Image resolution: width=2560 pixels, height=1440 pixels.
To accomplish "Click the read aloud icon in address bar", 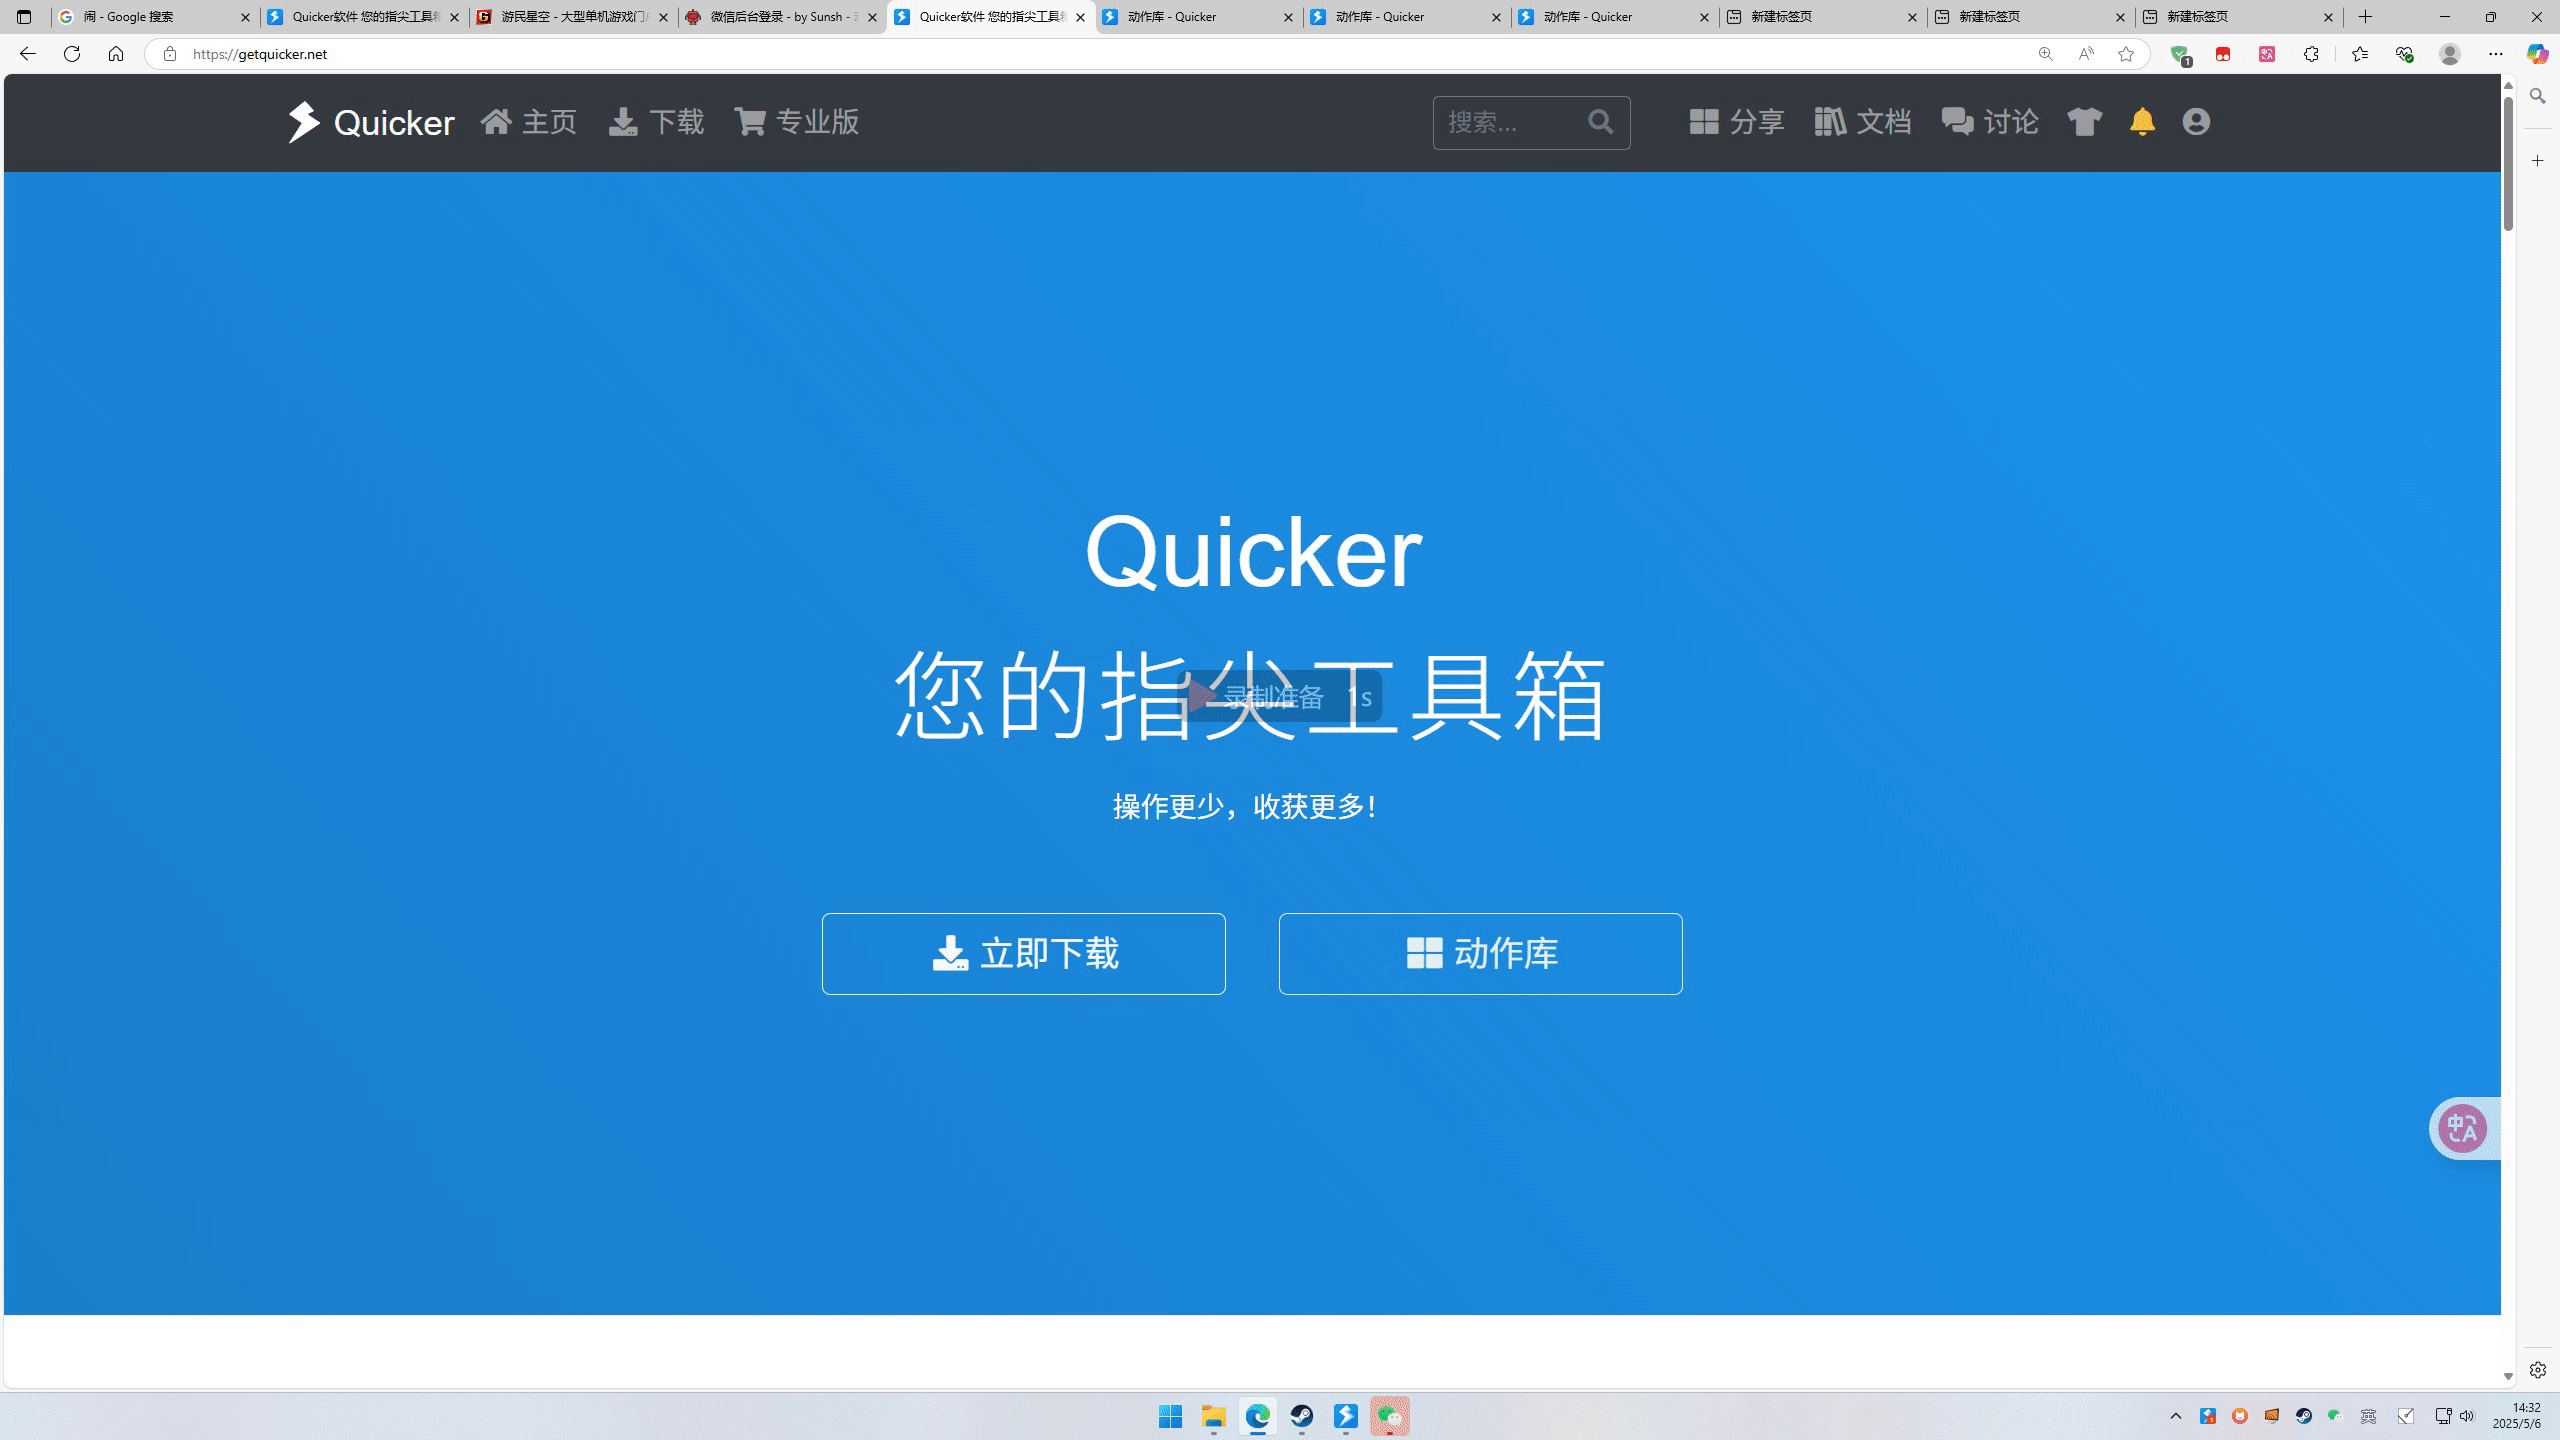I will [x=2085, y=54].
